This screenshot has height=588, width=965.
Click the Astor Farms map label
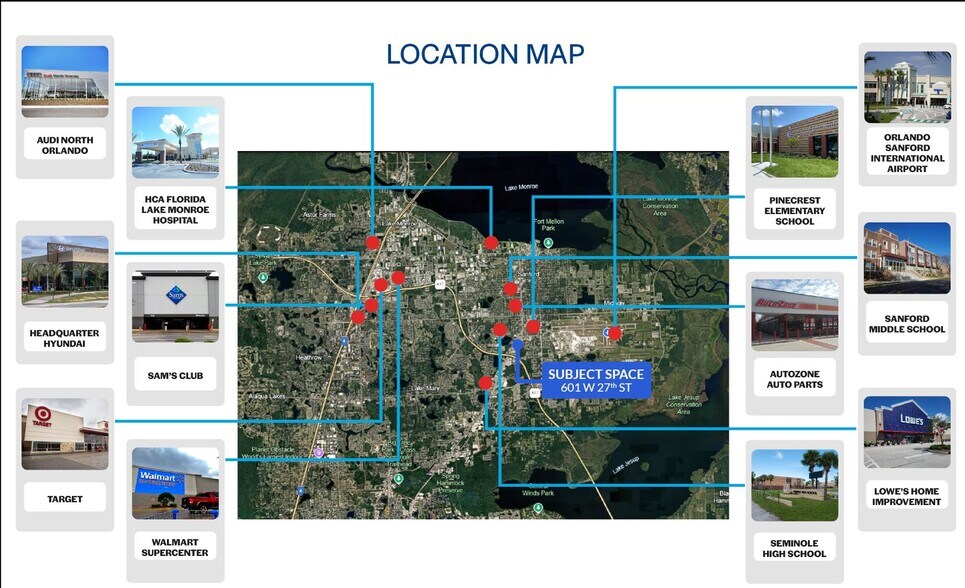click(320, 215)
